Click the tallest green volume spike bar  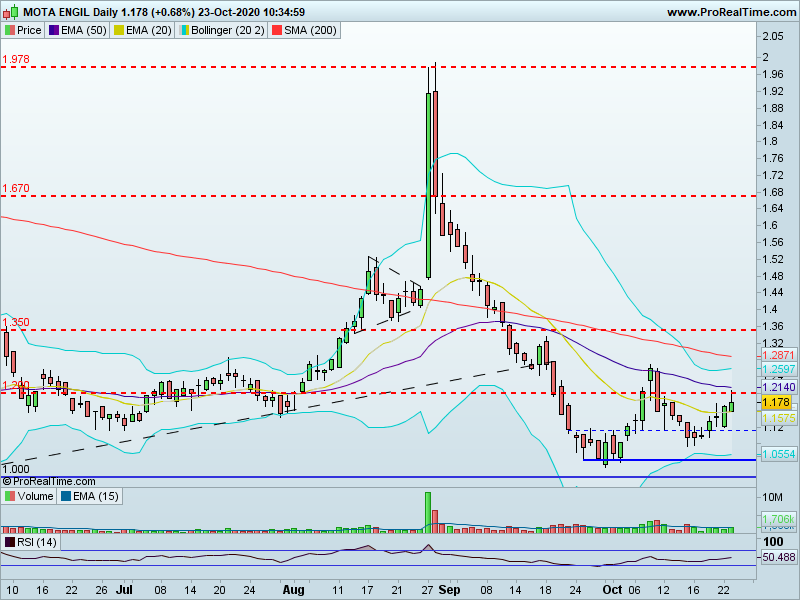tap(428, 512)
